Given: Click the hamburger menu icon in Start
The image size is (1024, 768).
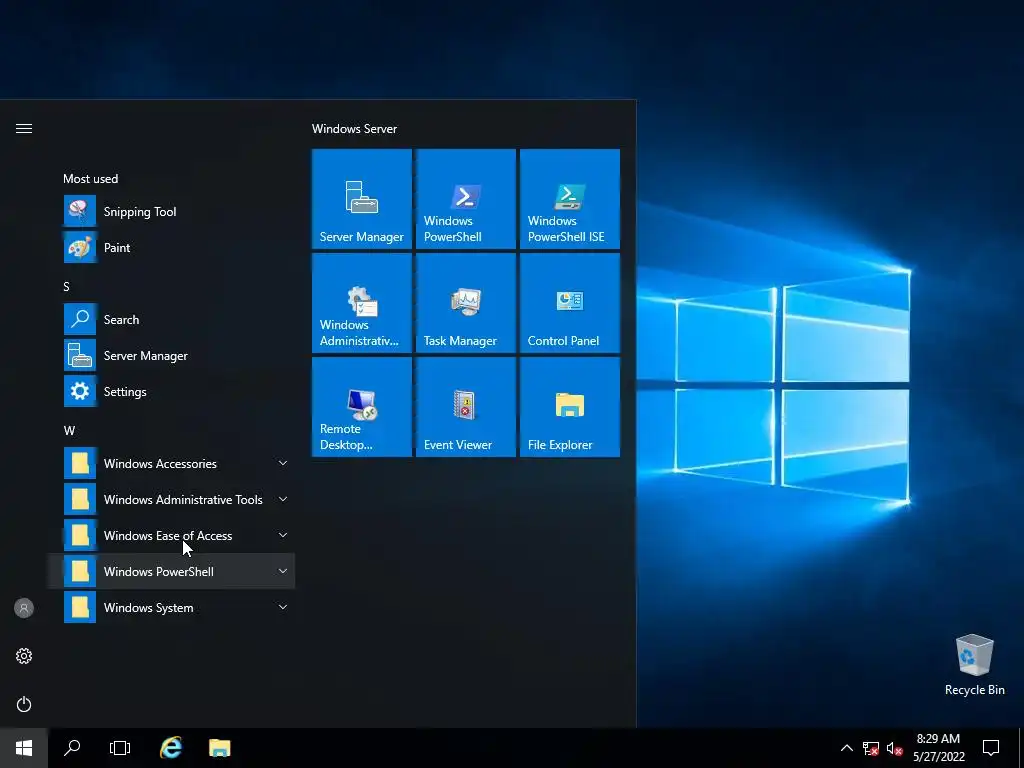Looking at the screenshot, I should point(24,129).
